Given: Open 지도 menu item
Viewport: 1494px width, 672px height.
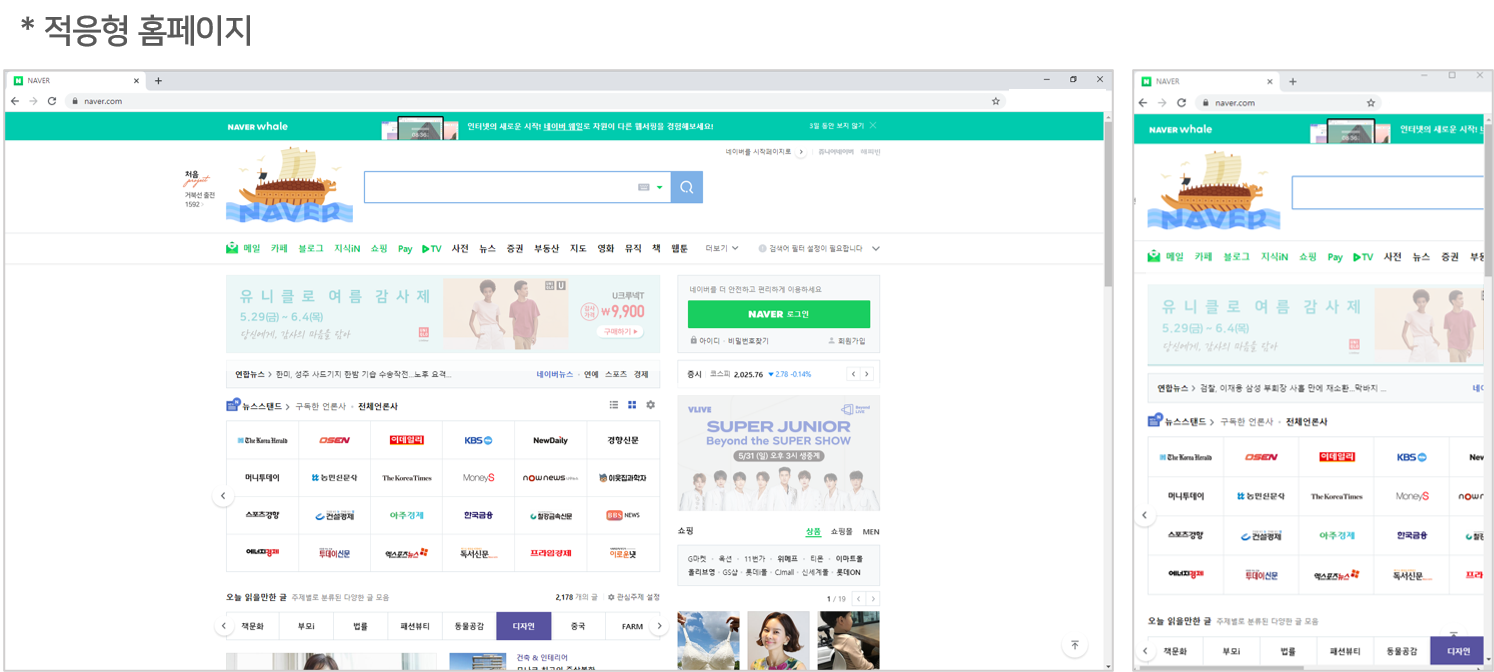Looking at the screenshot, I should pyautogui.click(x=578, y=248).
